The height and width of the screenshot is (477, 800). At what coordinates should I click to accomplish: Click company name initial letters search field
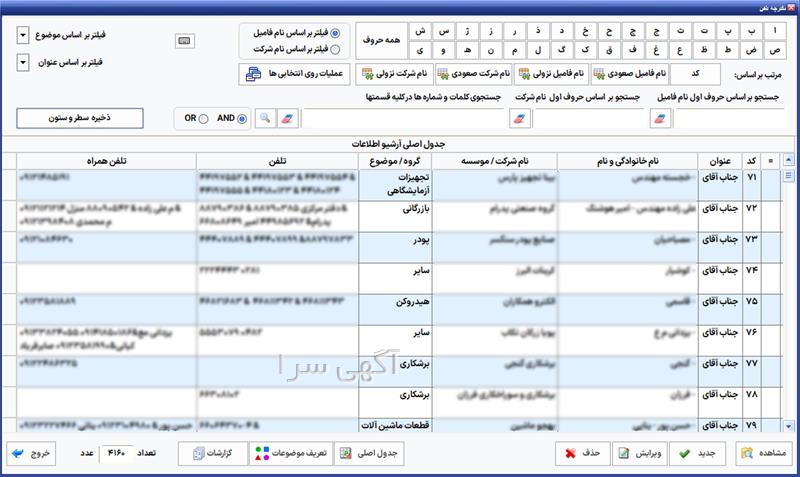590,118
